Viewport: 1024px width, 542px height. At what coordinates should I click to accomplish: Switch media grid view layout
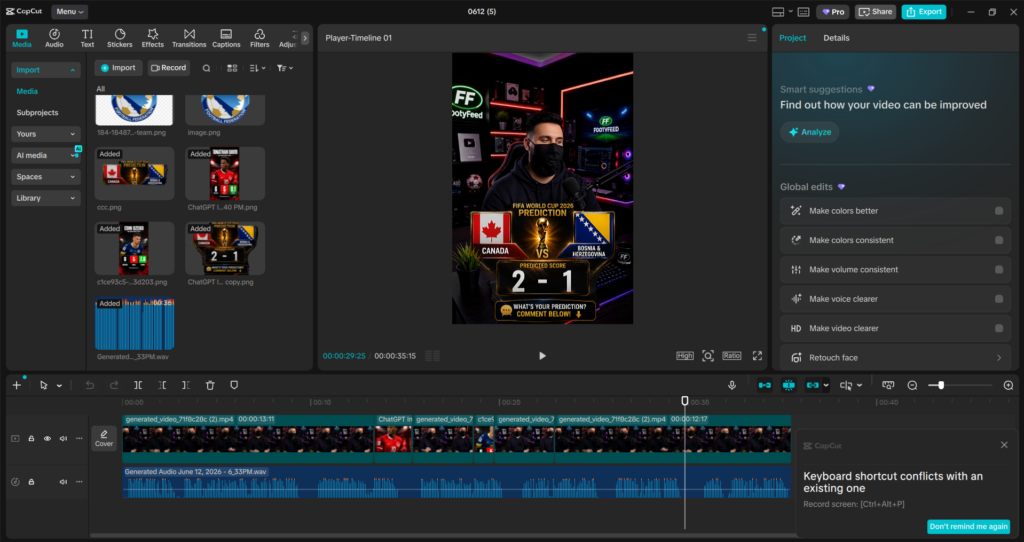[x=232, y=68]
